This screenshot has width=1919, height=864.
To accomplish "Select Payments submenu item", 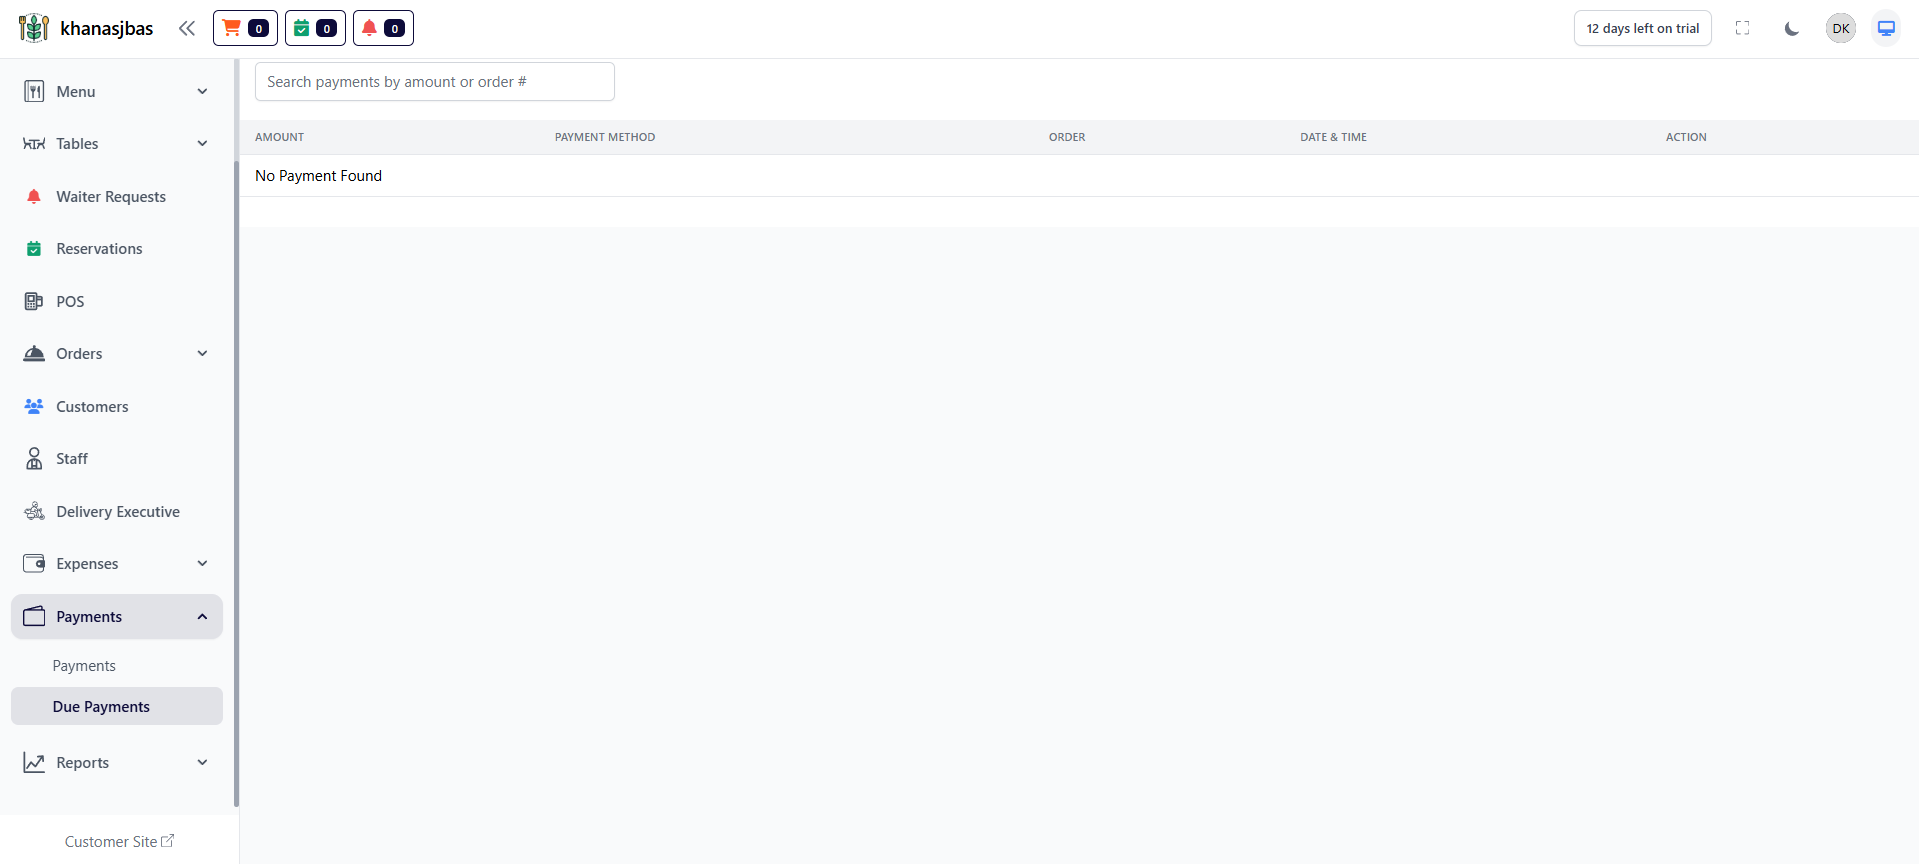I will tap(117, 666).
